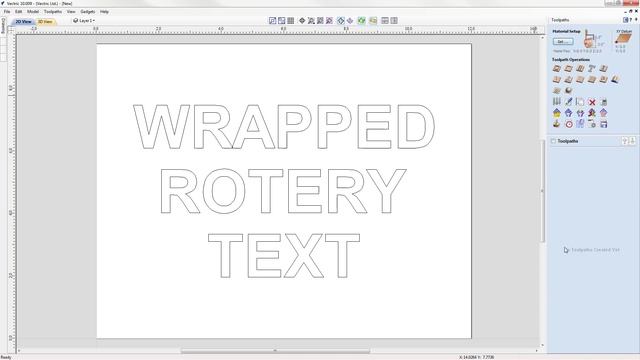The image size is (640, 360).
Task: Select the Profile toolpath icon
Action: click(x=557, y=69)
